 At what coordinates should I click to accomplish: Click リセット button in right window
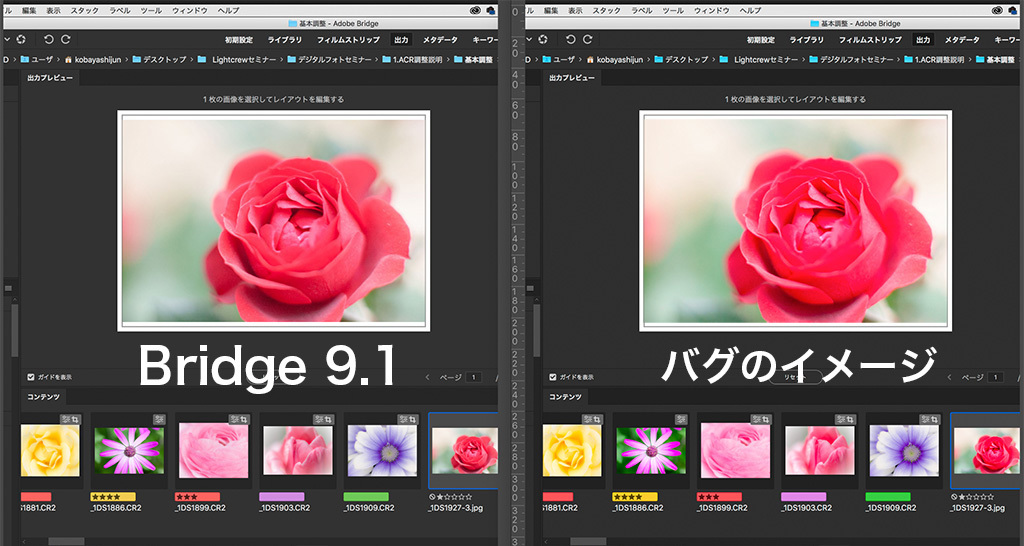(795, 377)
